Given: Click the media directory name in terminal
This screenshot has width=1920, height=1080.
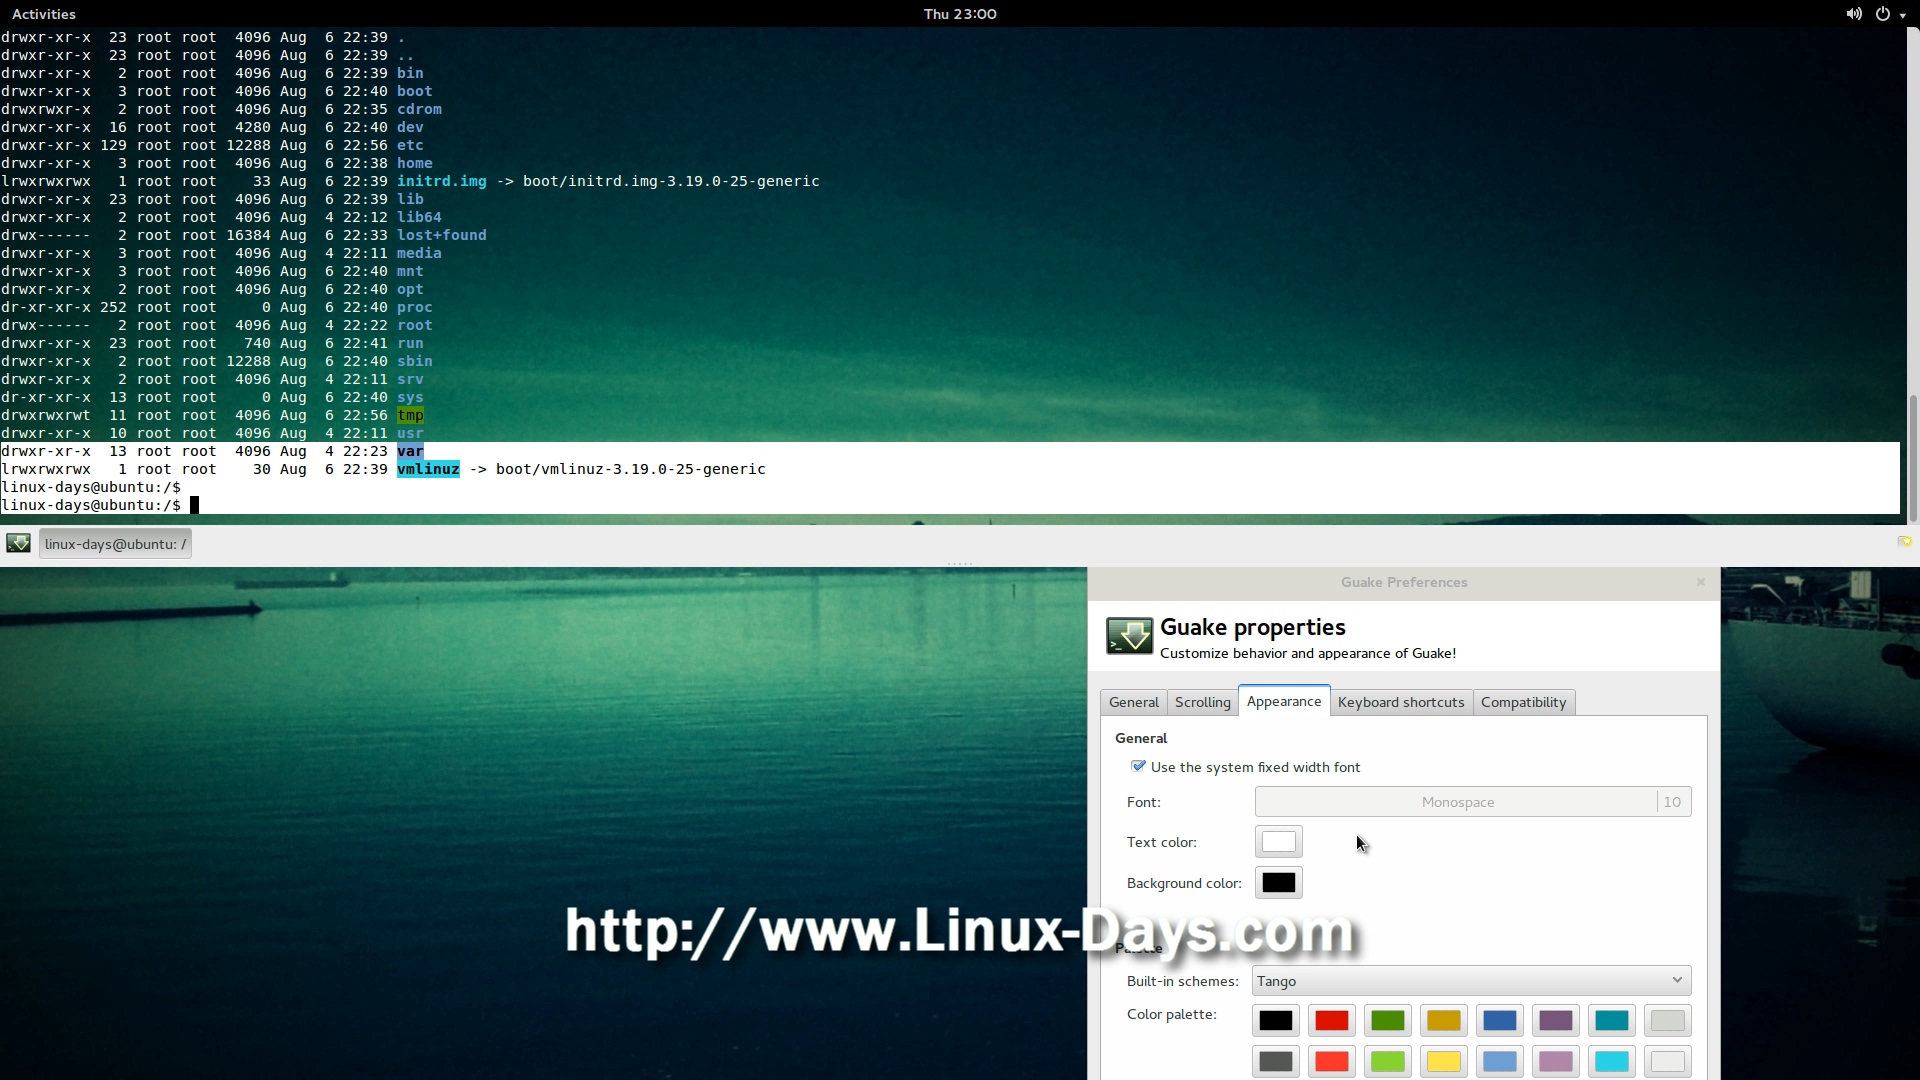Looking at the screenshot, I should (419, 253).
